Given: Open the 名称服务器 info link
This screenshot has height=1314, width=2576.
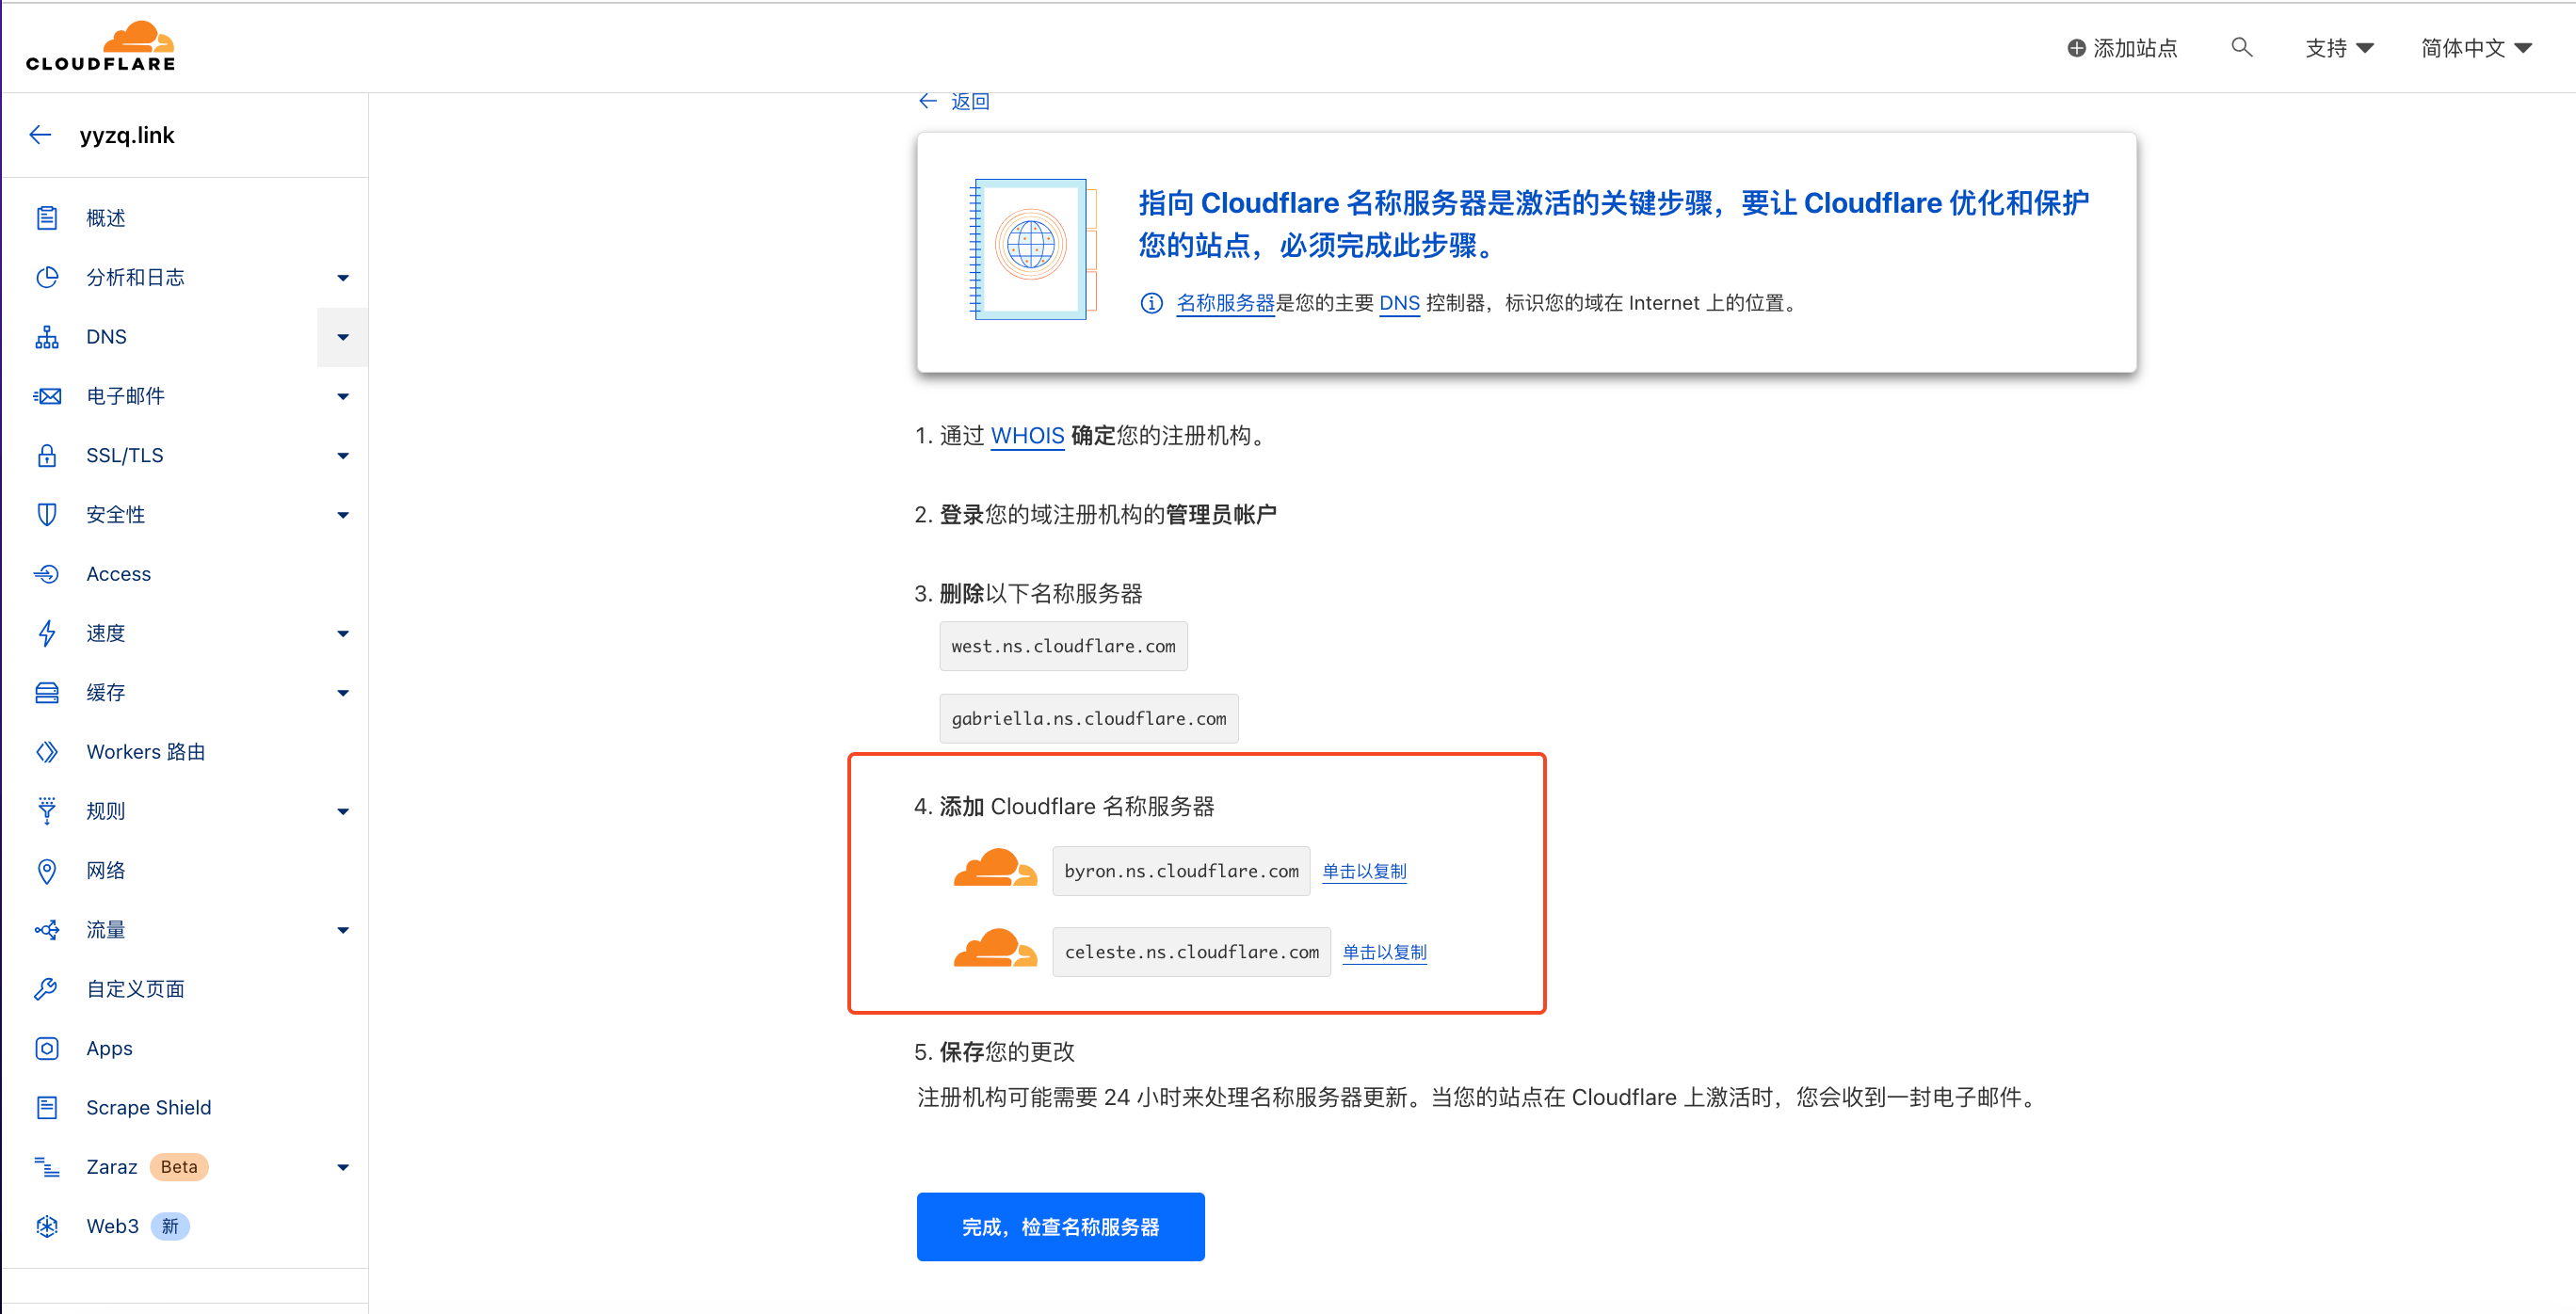Looking at the screenshot, I should 1225,303.
